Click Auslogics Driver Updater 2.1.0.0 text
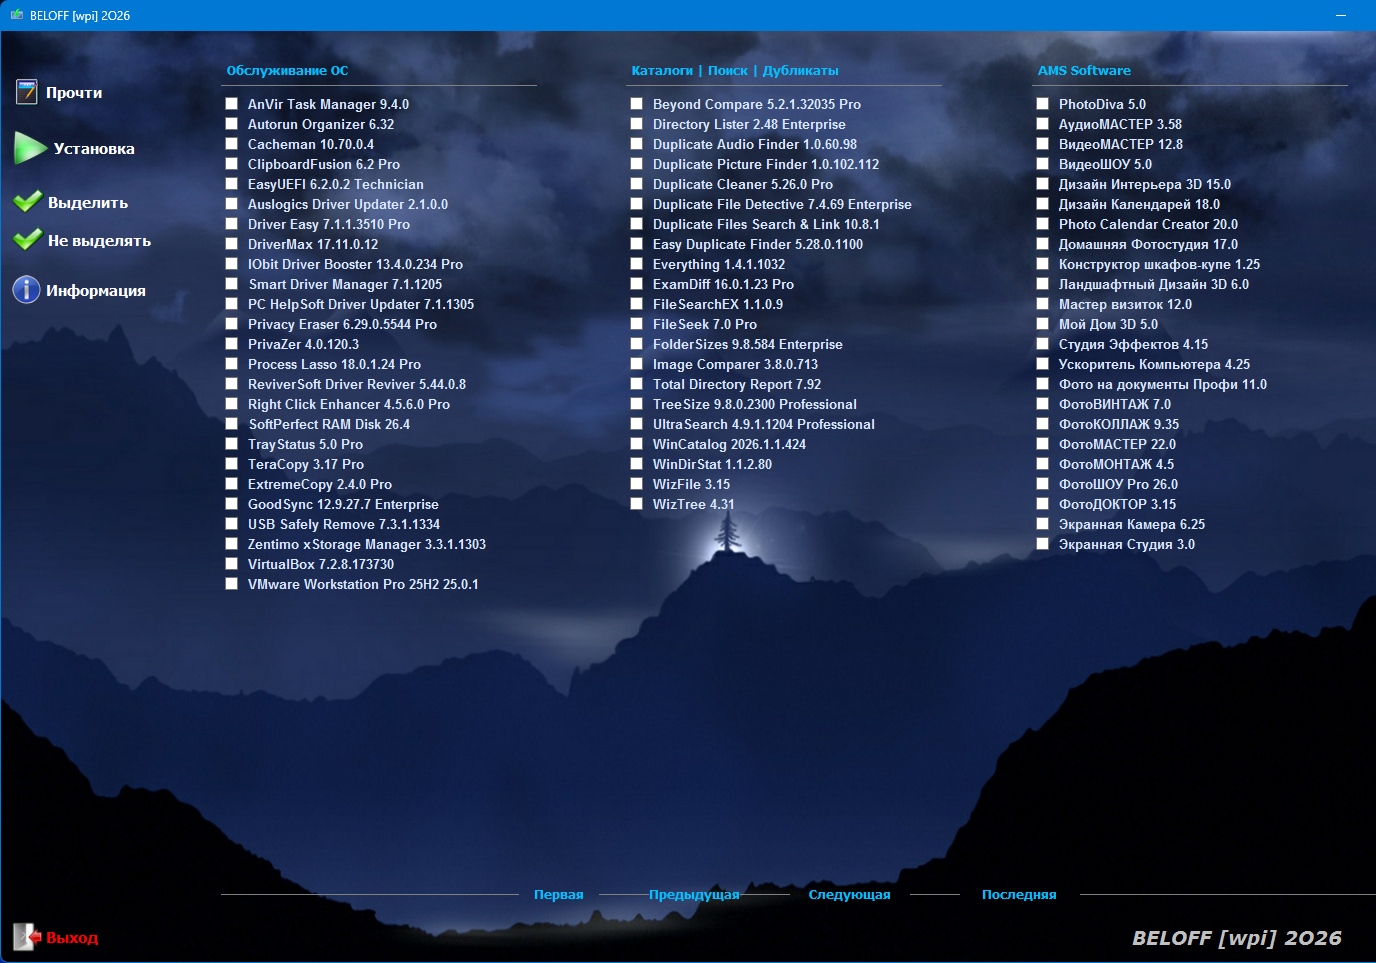 [348, 204]
